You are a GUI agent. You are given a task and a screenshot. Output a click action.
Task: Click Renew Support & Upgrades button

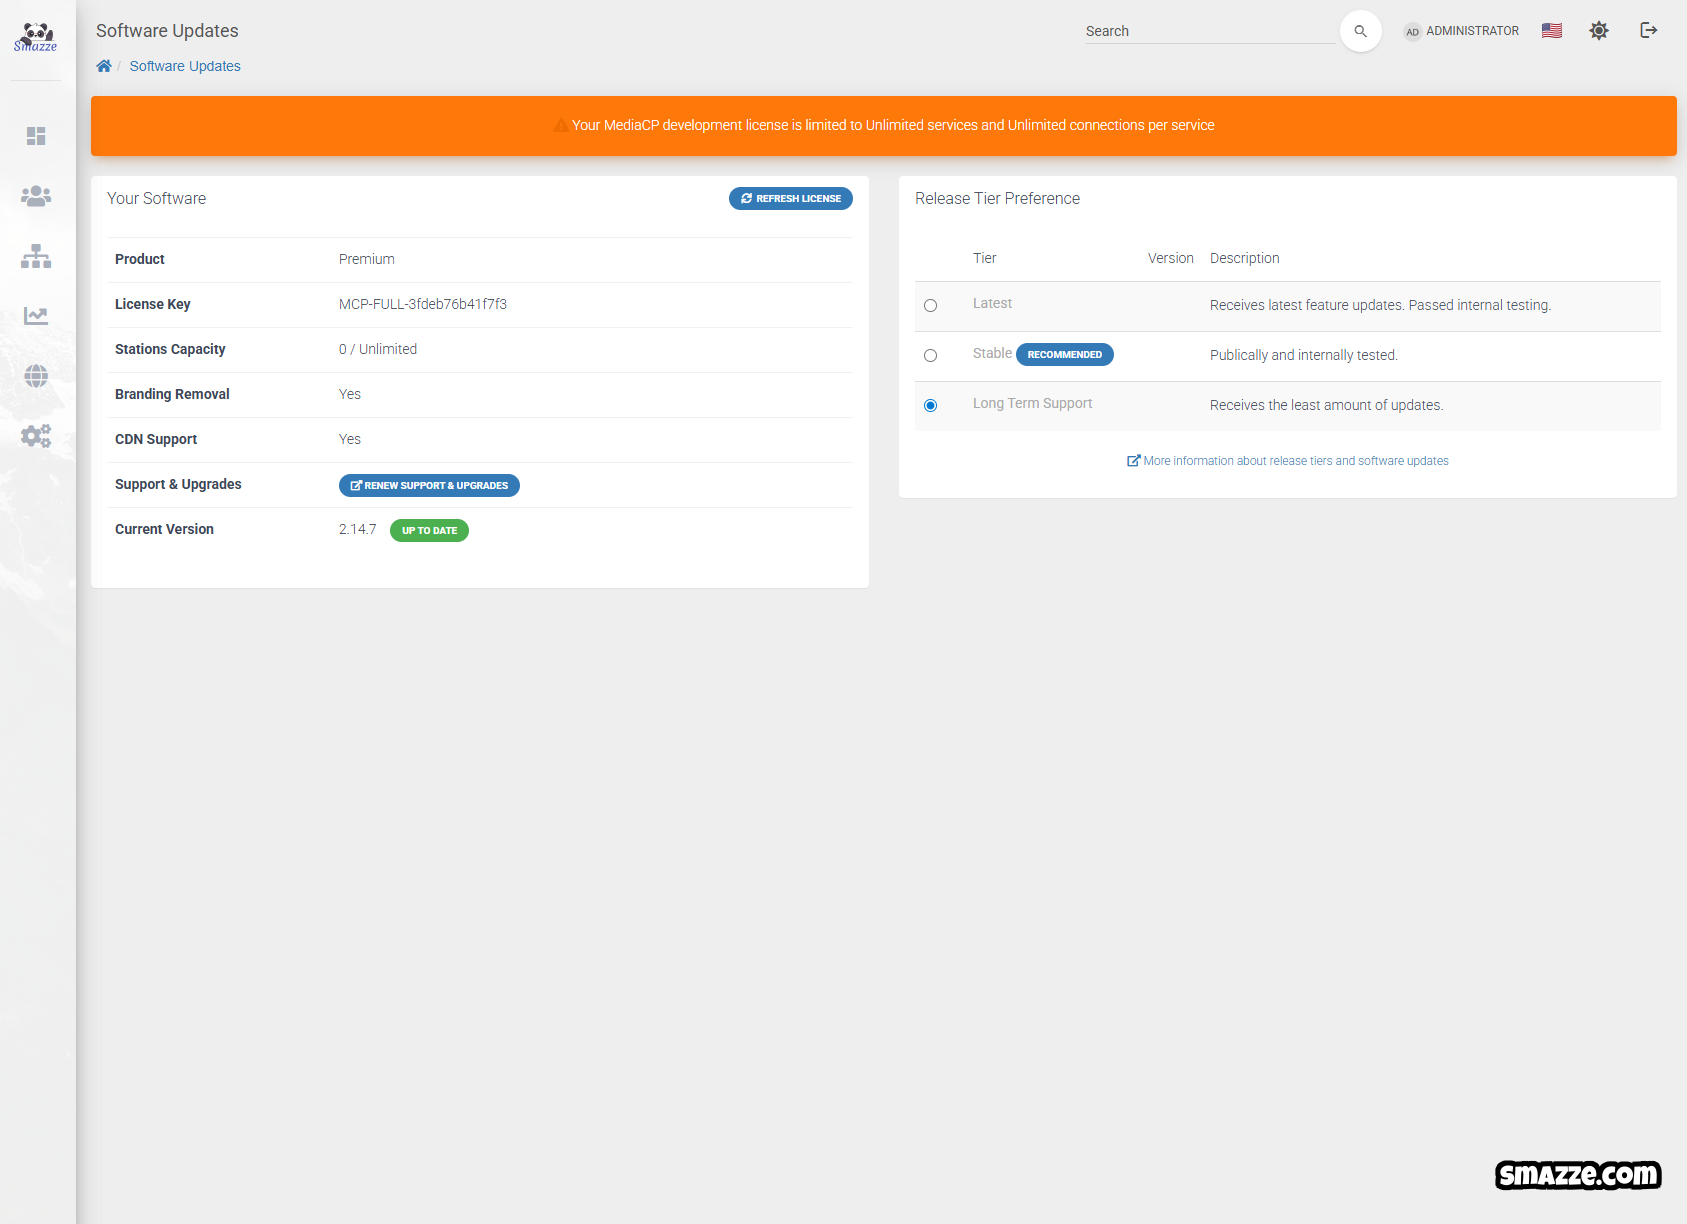(x=429, y=485)
